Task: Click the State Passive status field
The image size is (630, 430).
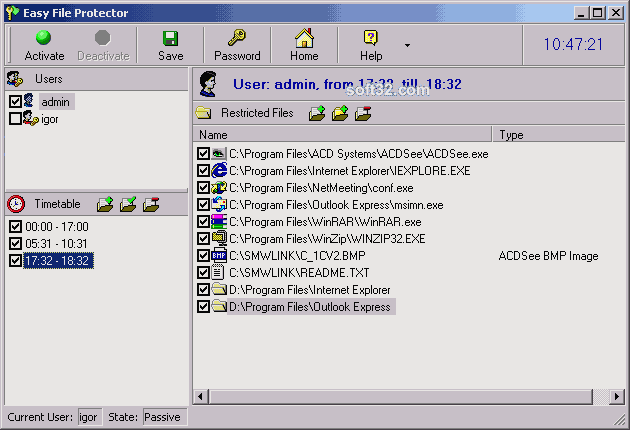Action: coord(165,417)
